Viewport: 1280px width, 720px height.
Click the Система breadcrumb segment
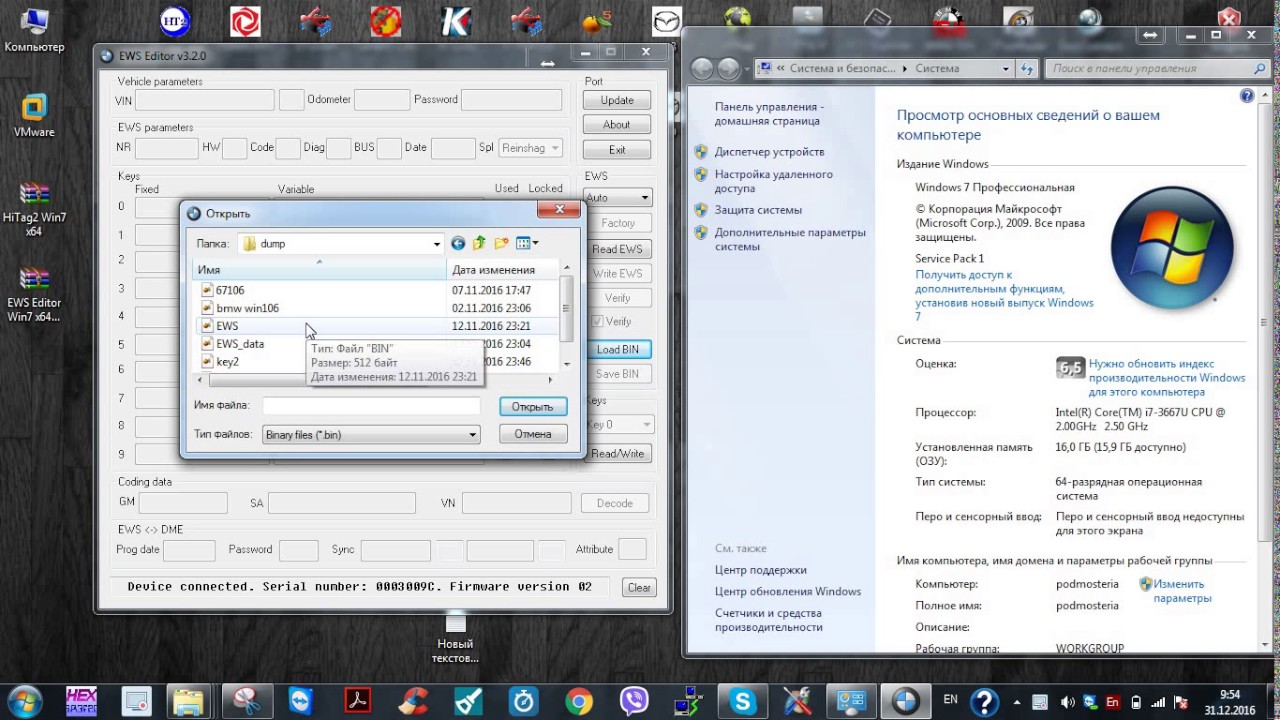pos(936,69)
